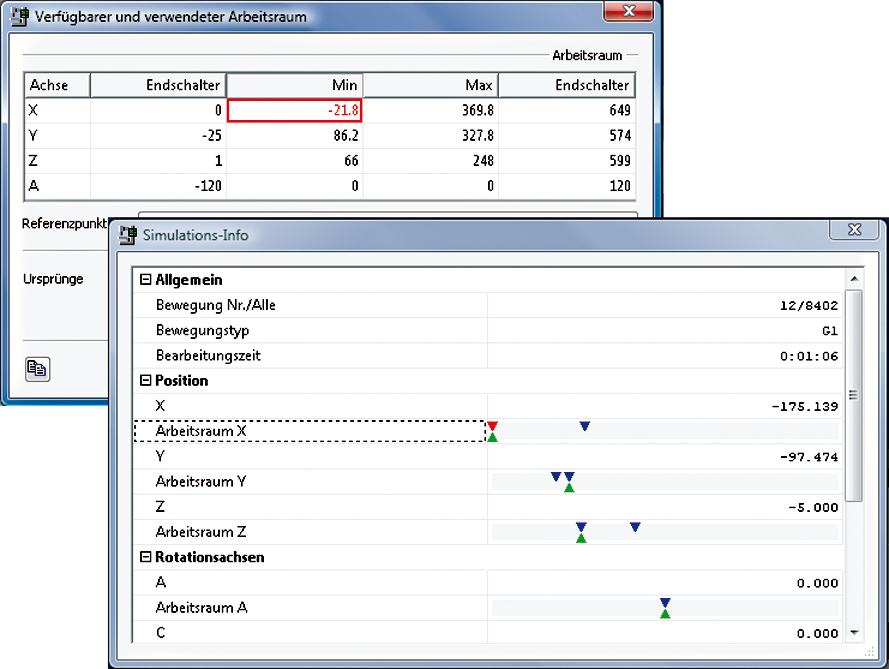Collapse the Position section
889x669 pixels.
146,381
